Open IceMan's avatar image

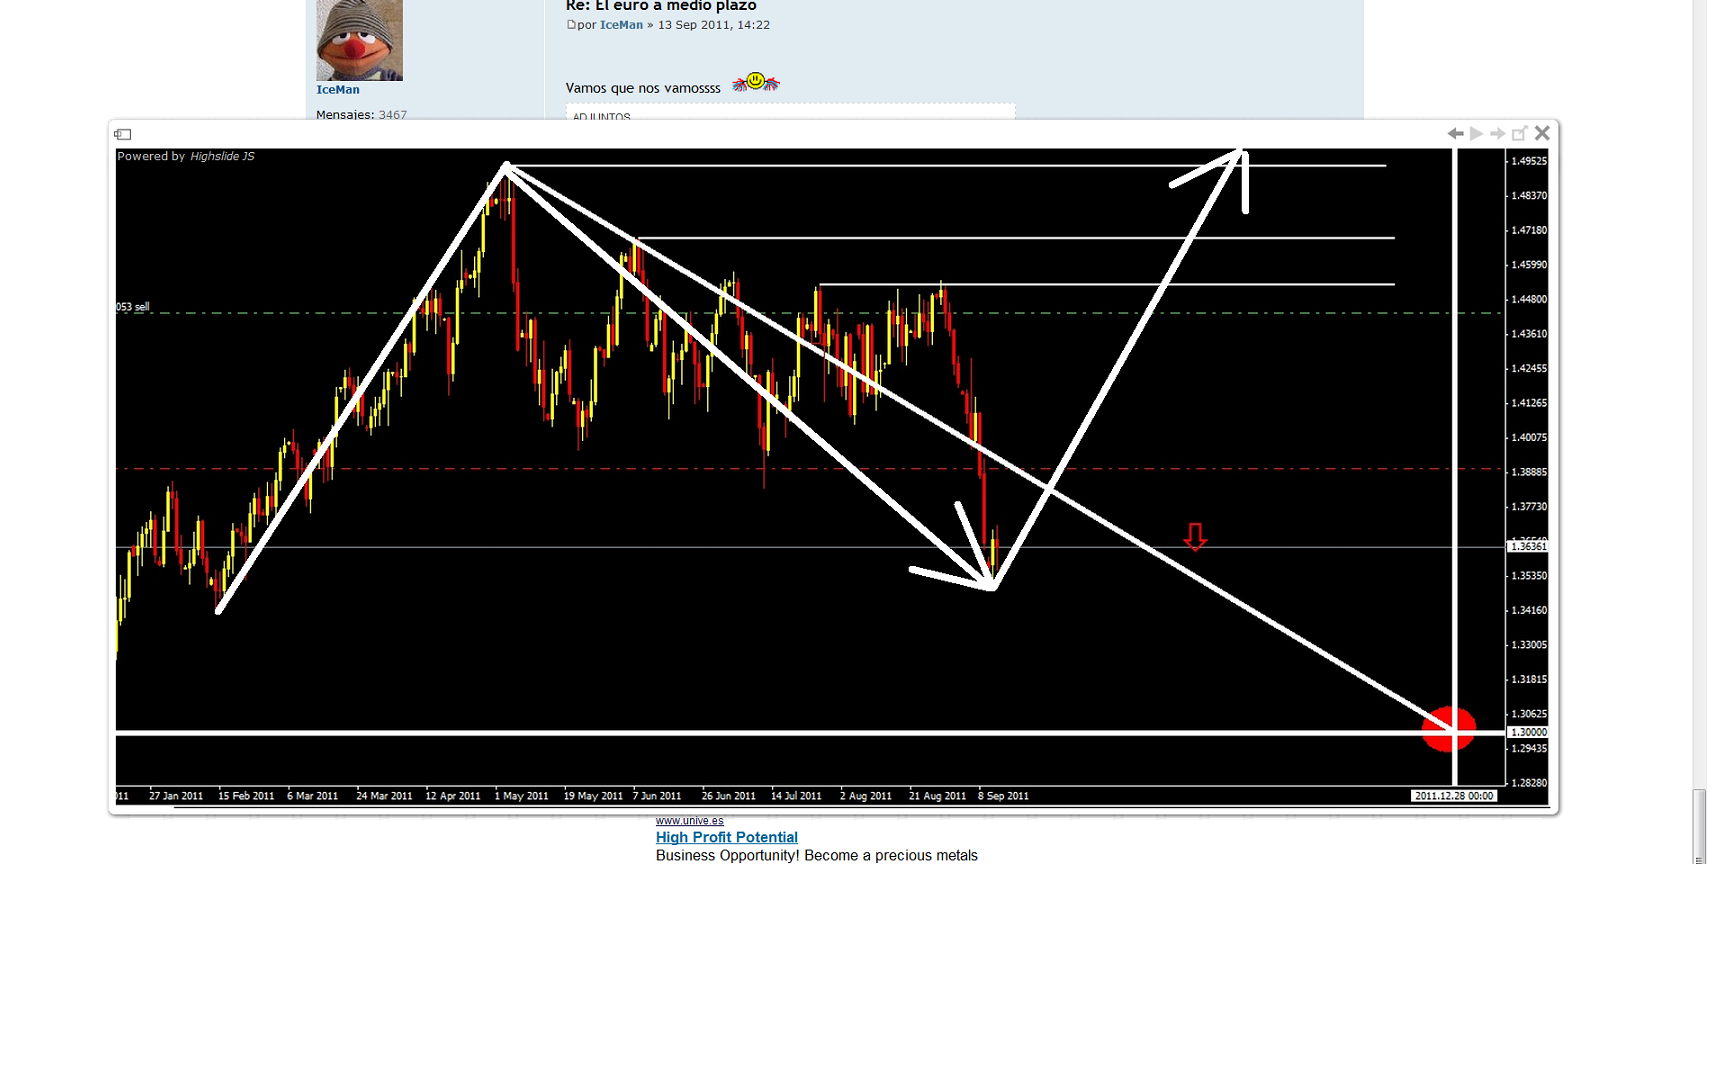coord(359,40)
